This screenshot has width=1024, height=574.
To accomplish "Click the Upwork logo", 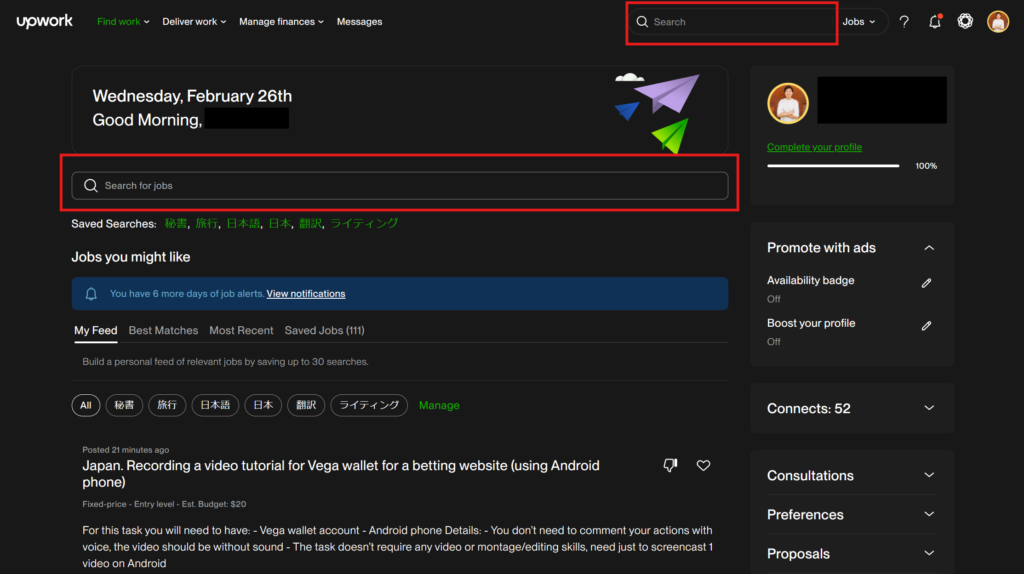I will [x=44, y=21].
